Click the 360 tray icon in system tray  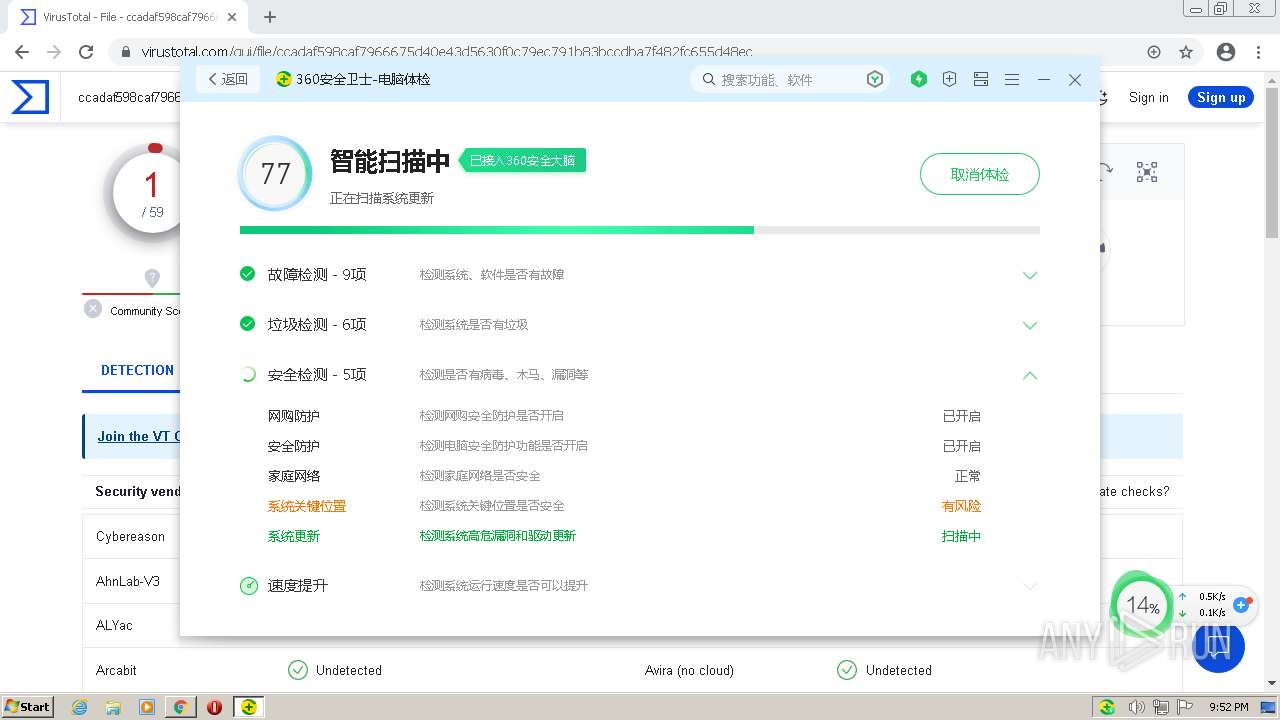(1106, 707)
